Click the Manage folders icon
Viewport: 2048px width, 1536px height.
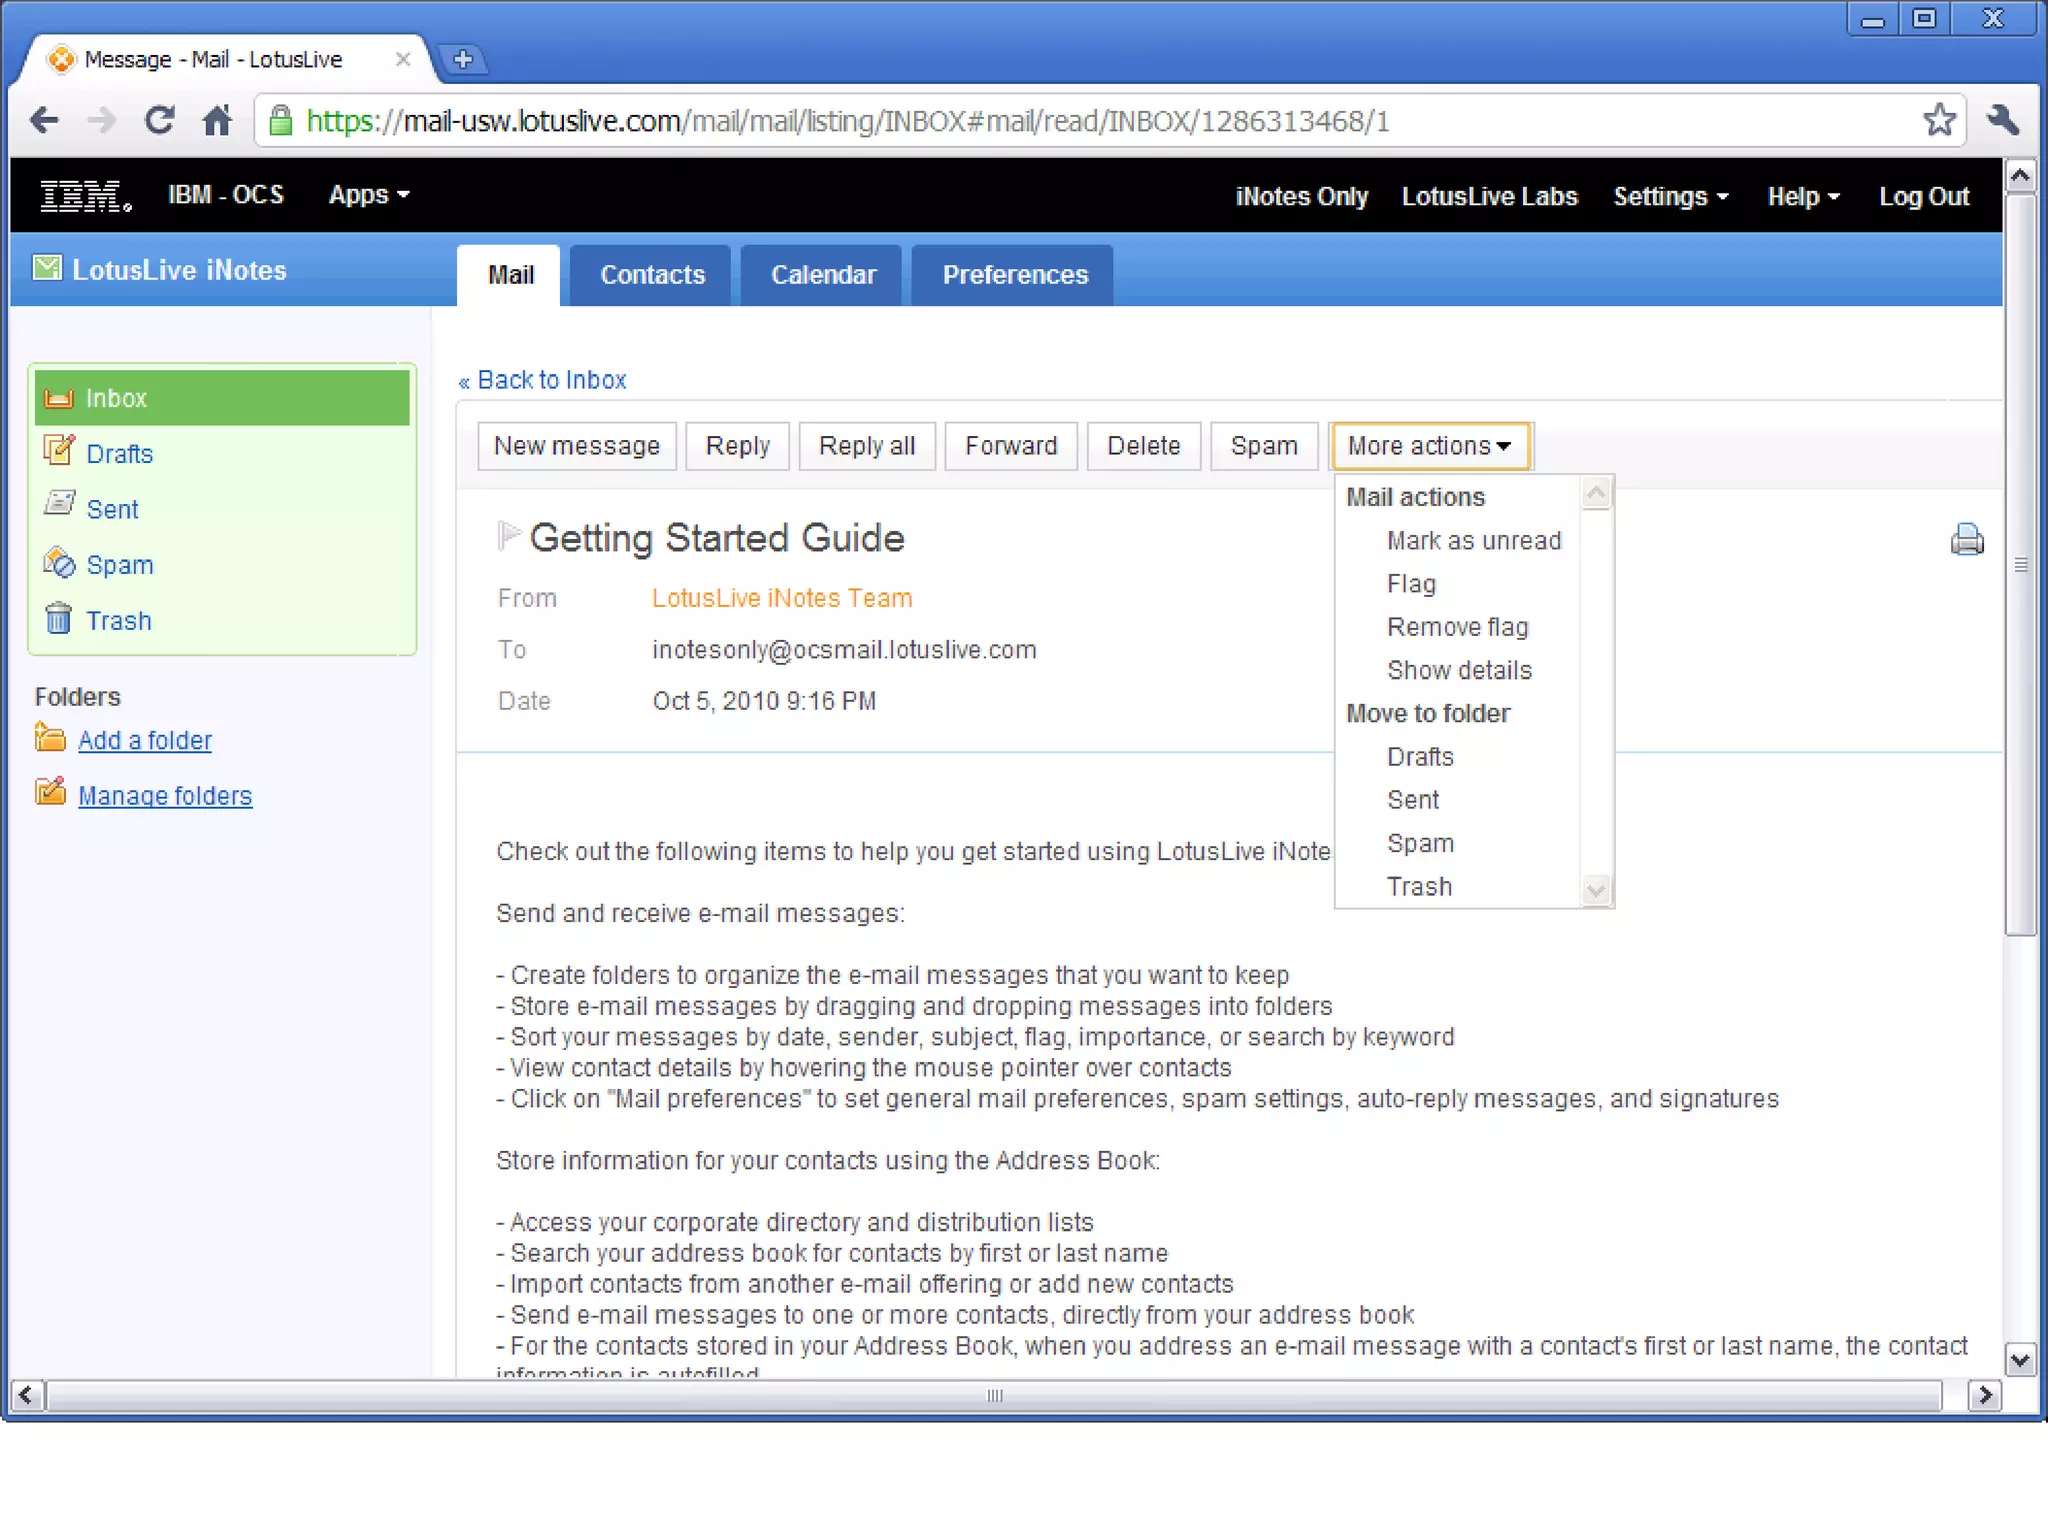coord(50,793)
